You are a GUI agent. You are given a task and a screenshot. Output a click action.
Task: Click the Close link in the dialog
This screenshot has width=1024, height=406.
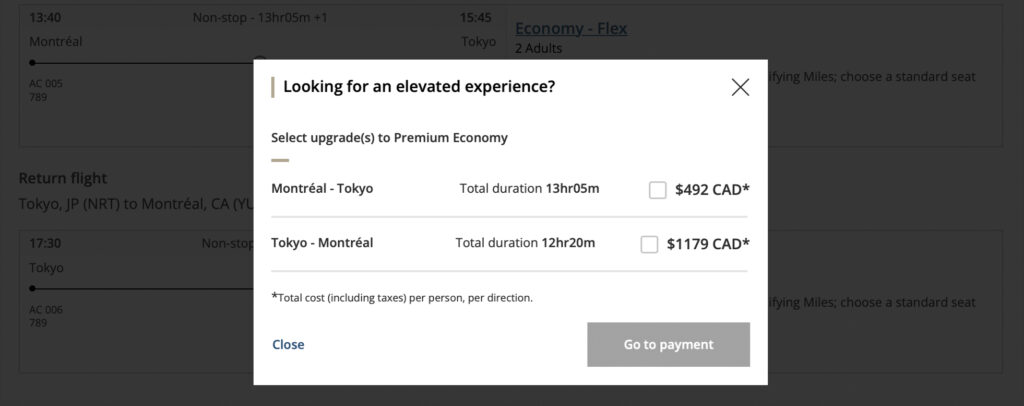point(288,345)
